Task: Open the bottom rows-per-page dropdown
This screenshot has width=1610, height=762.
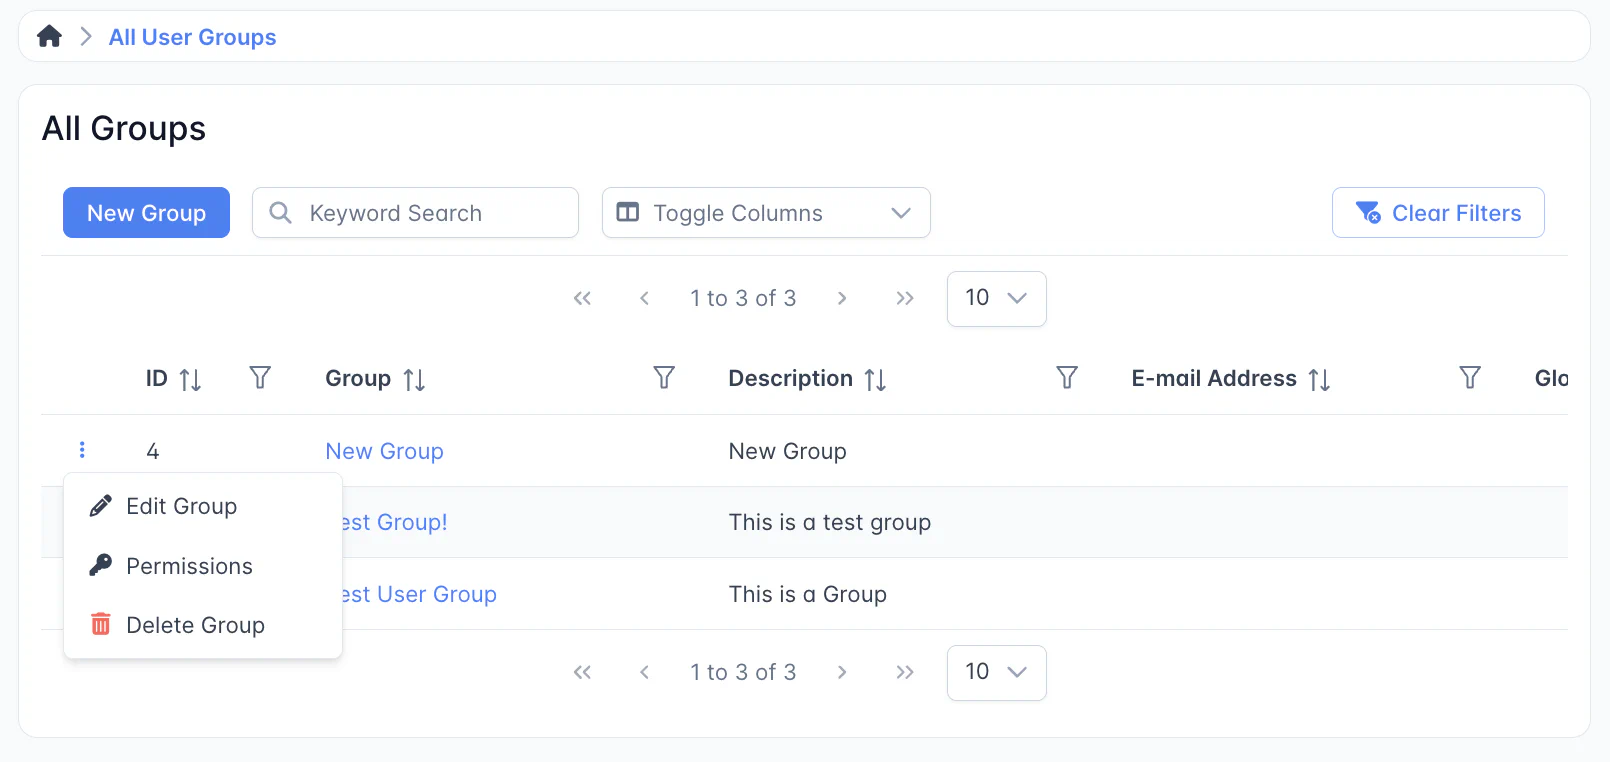Action: pos(996,672)
